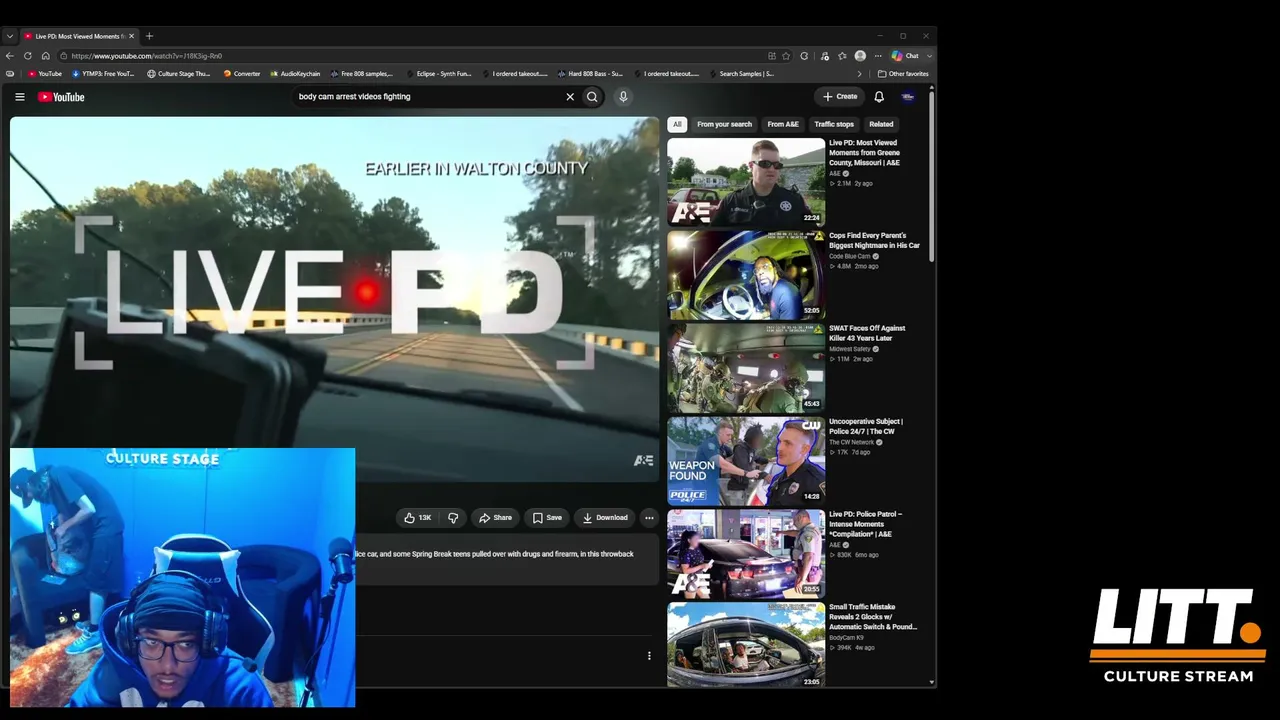The image size is (1280, 720).
Task: Visit the BodyCam K9 channel name
Action: 847,637
